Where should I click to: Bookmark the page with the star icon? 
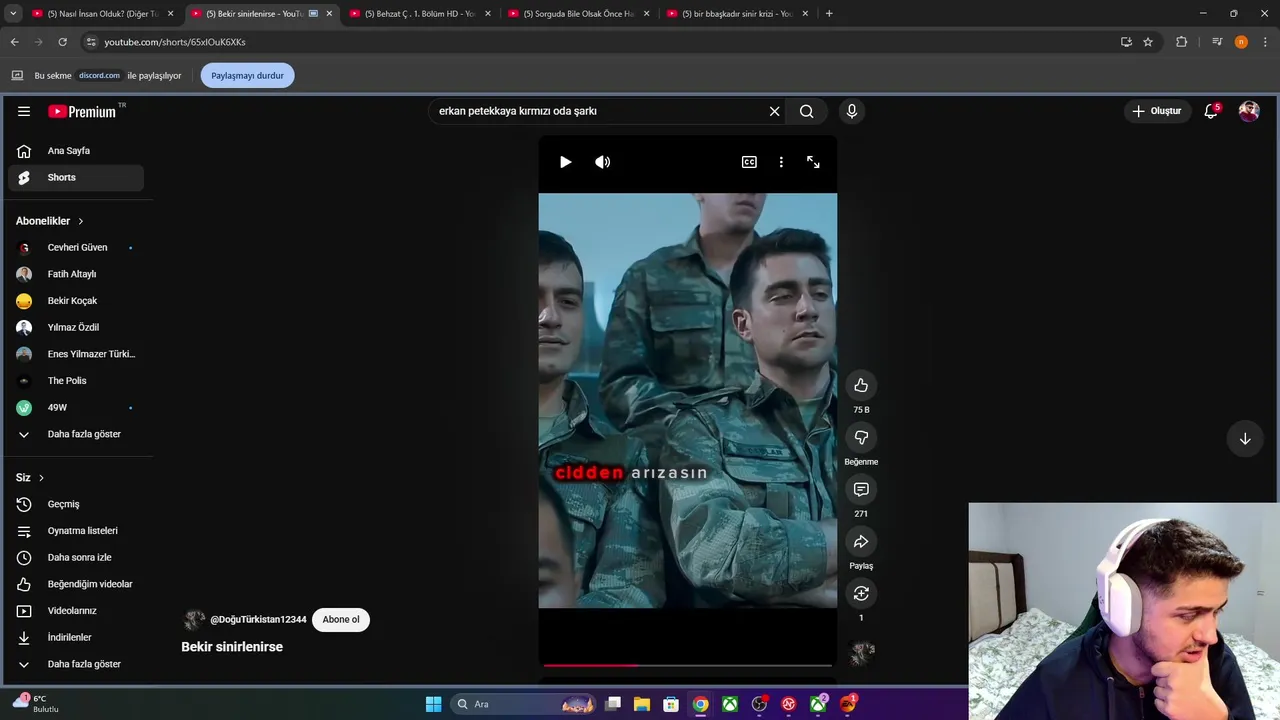click(x=1148, y=42)
